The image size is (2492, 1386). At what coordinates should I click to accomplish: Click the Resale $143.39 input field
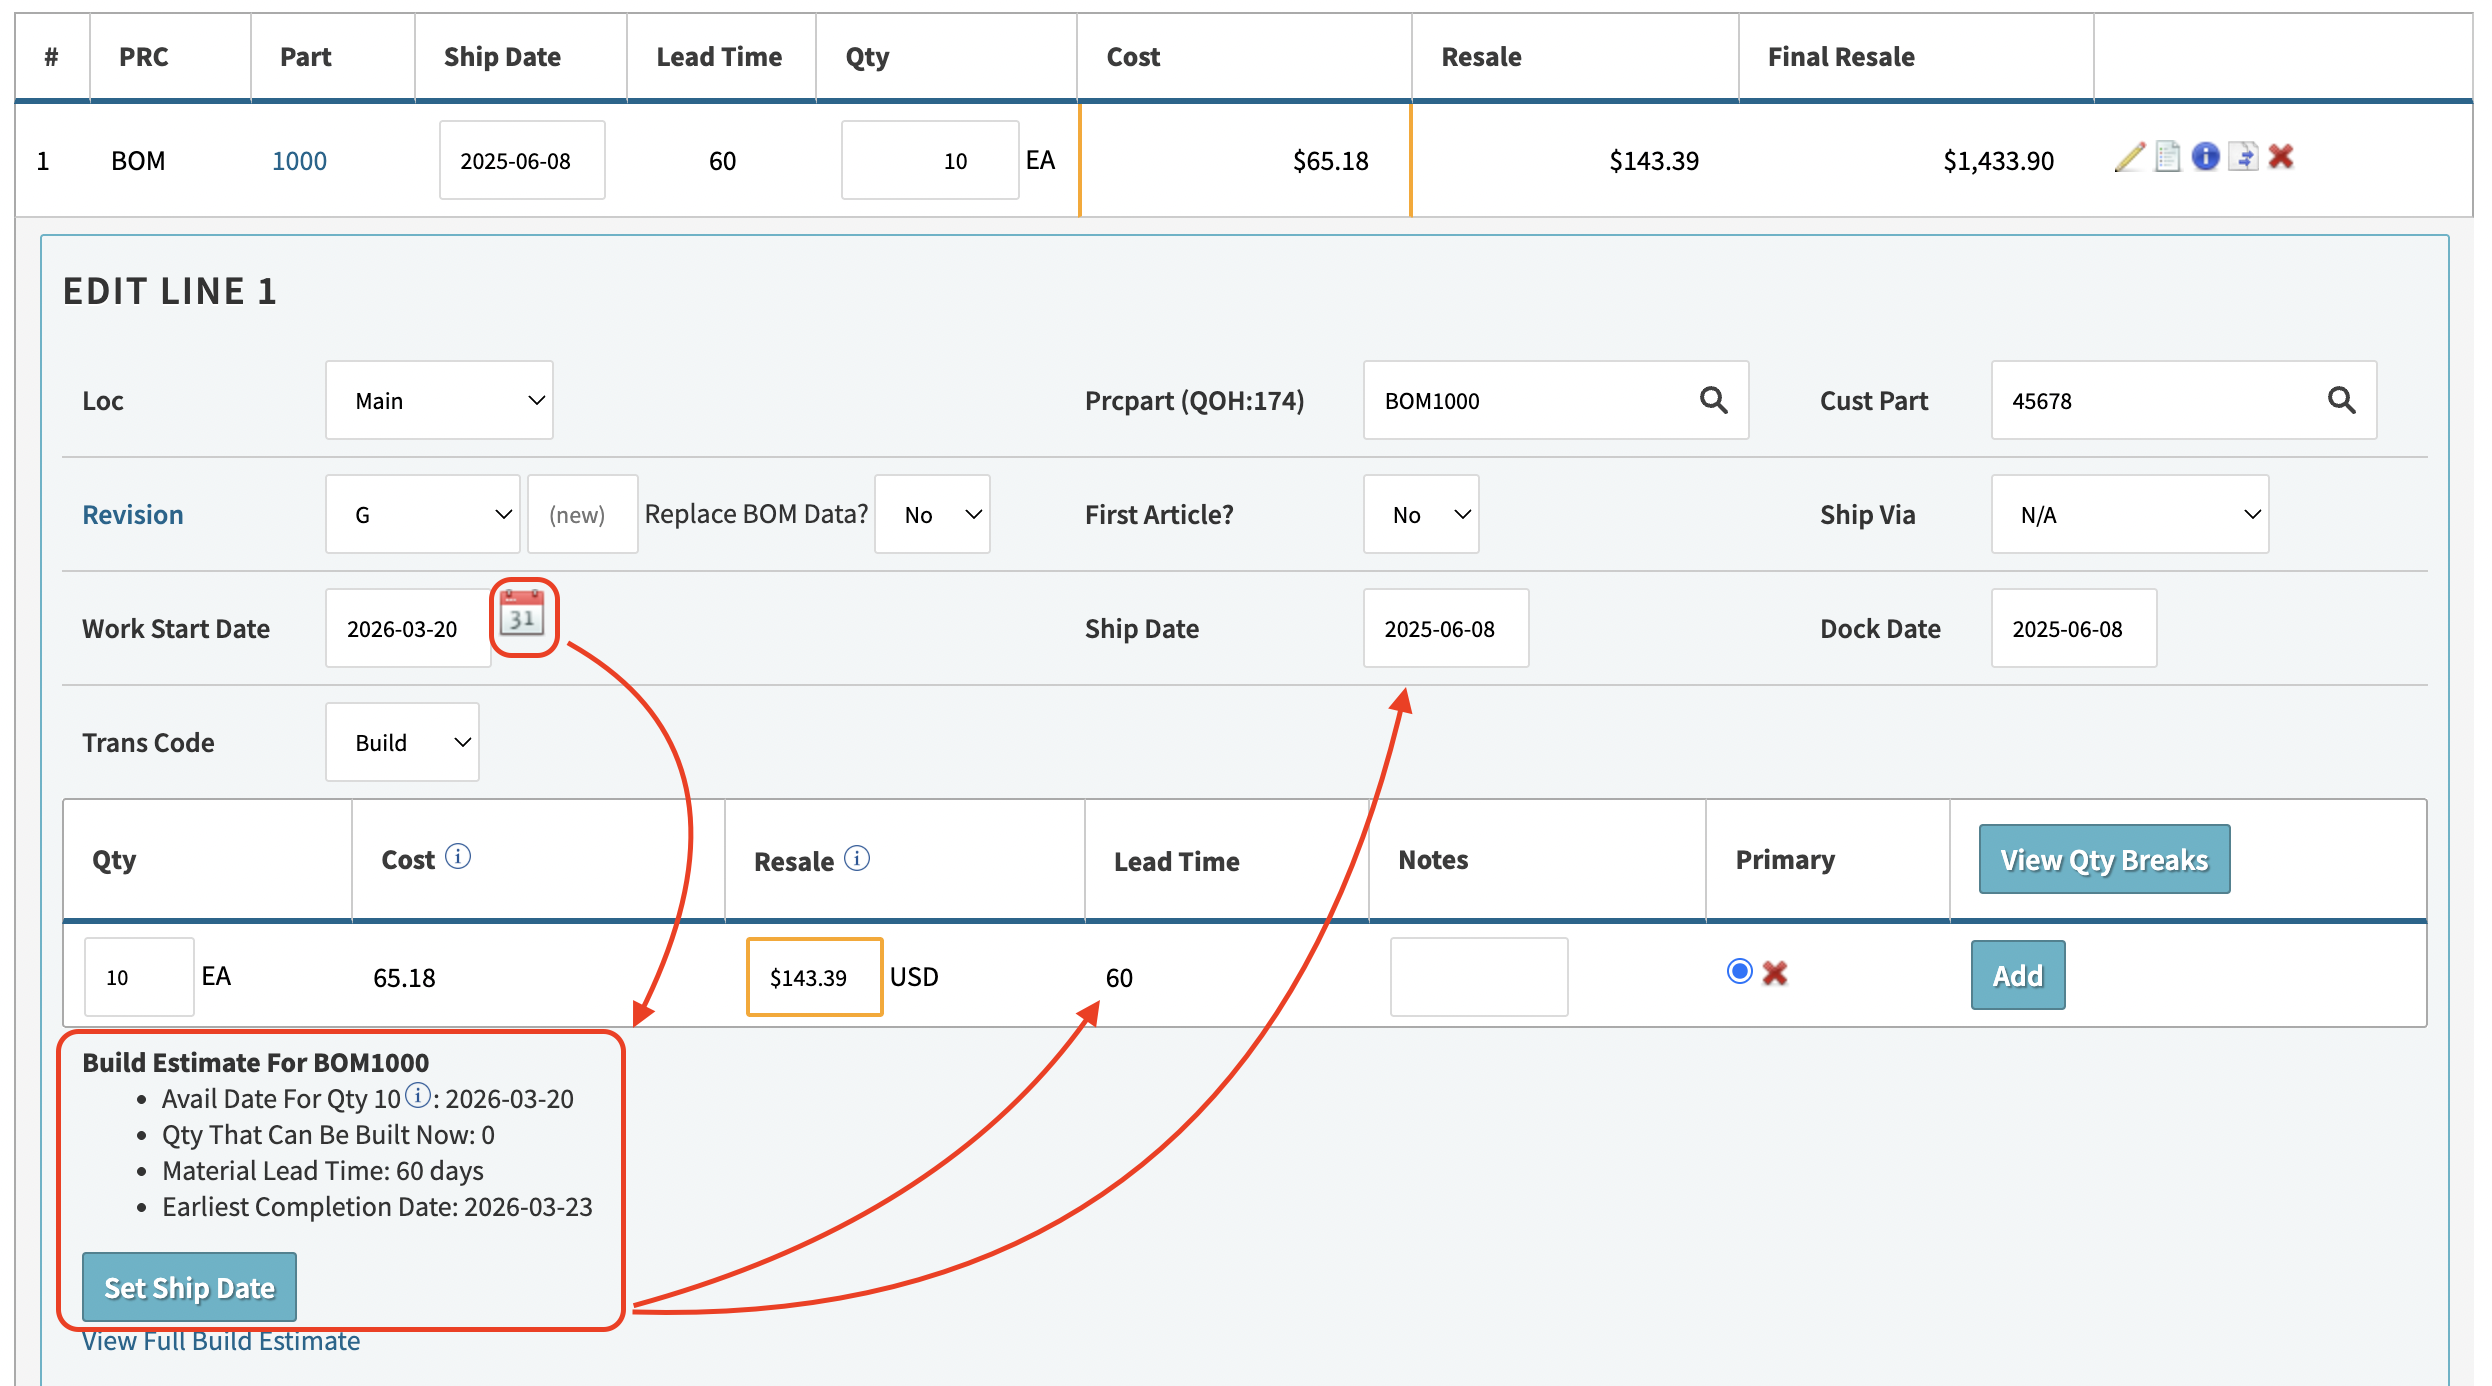[x=814, y=977]
